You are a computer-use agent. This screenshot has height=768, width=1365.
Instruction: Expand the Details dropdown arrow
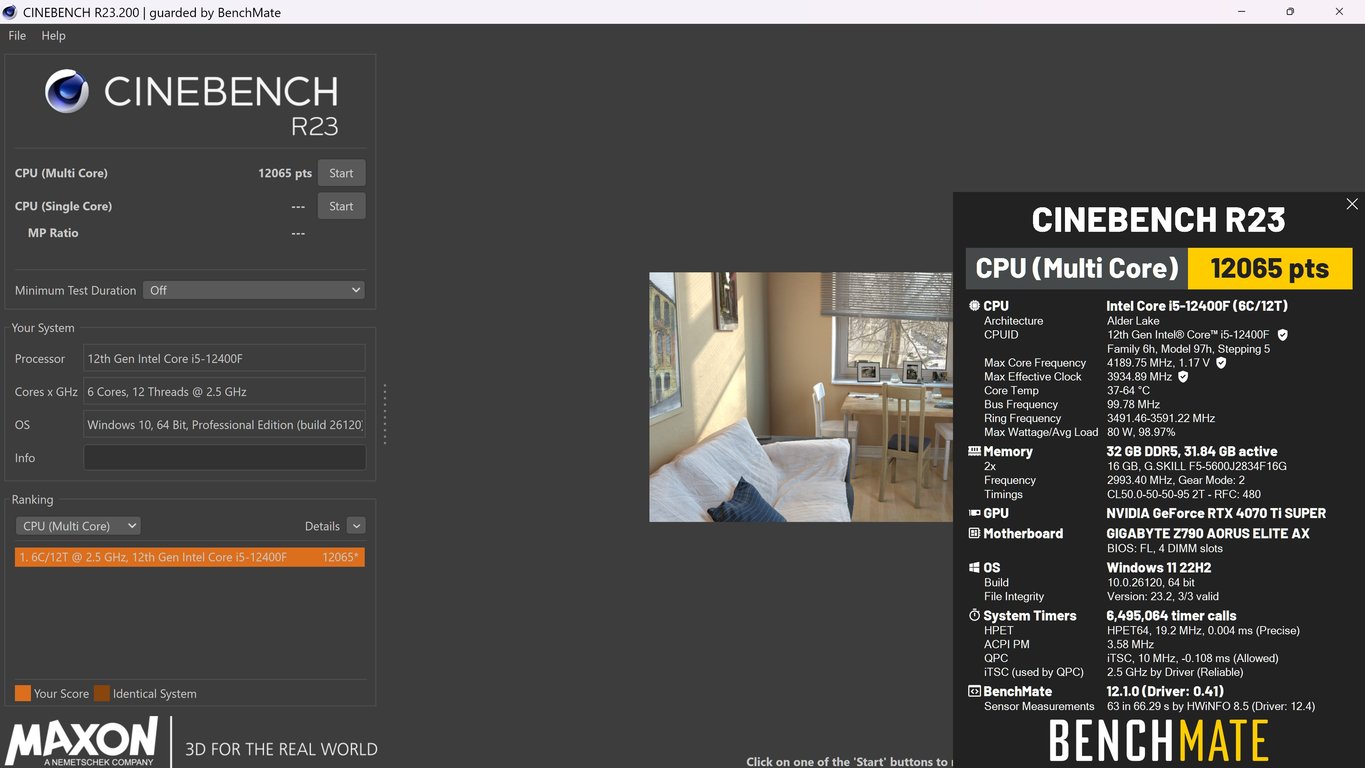pos(356,526)
